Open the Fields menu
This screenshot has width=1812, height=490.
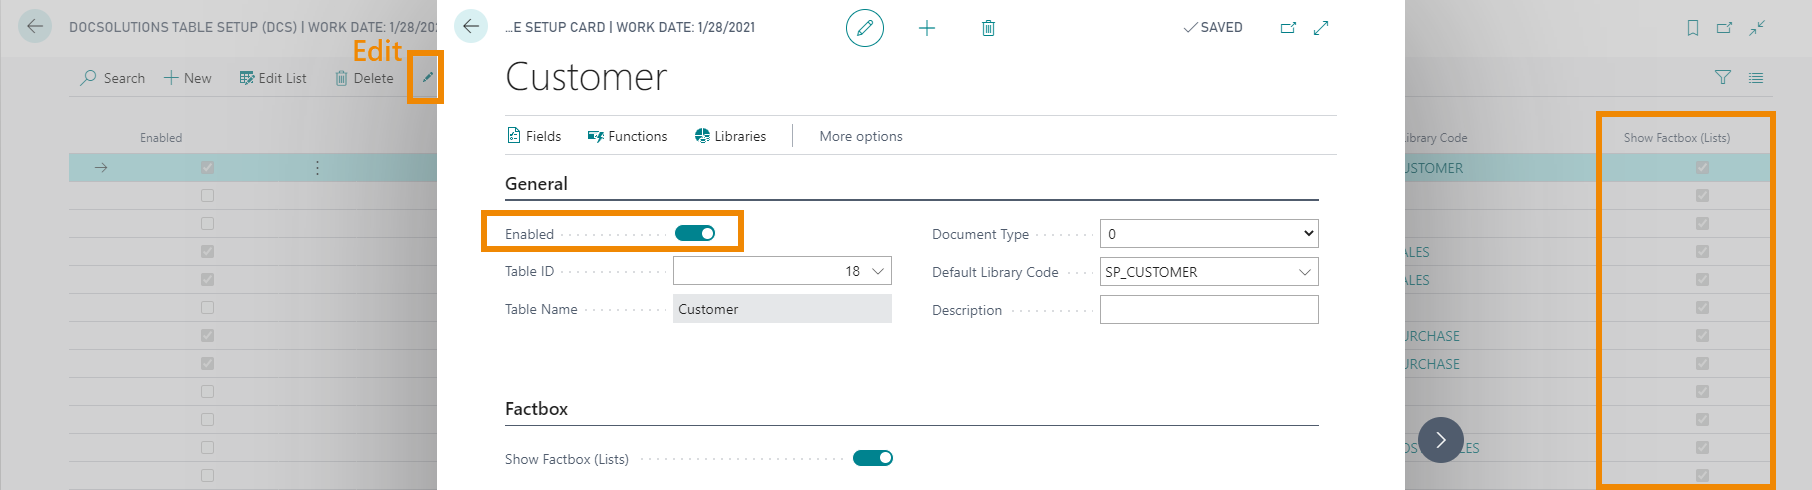coord(534,136)
